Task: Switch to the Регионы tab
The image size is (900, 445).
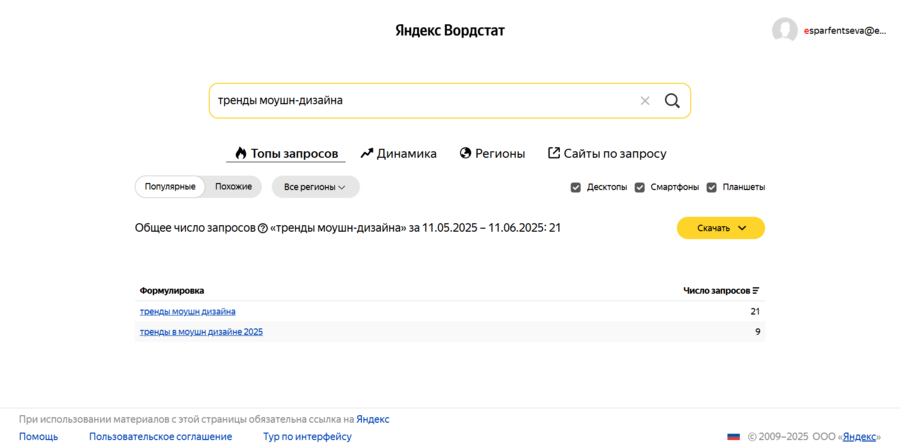Action: 492,154
